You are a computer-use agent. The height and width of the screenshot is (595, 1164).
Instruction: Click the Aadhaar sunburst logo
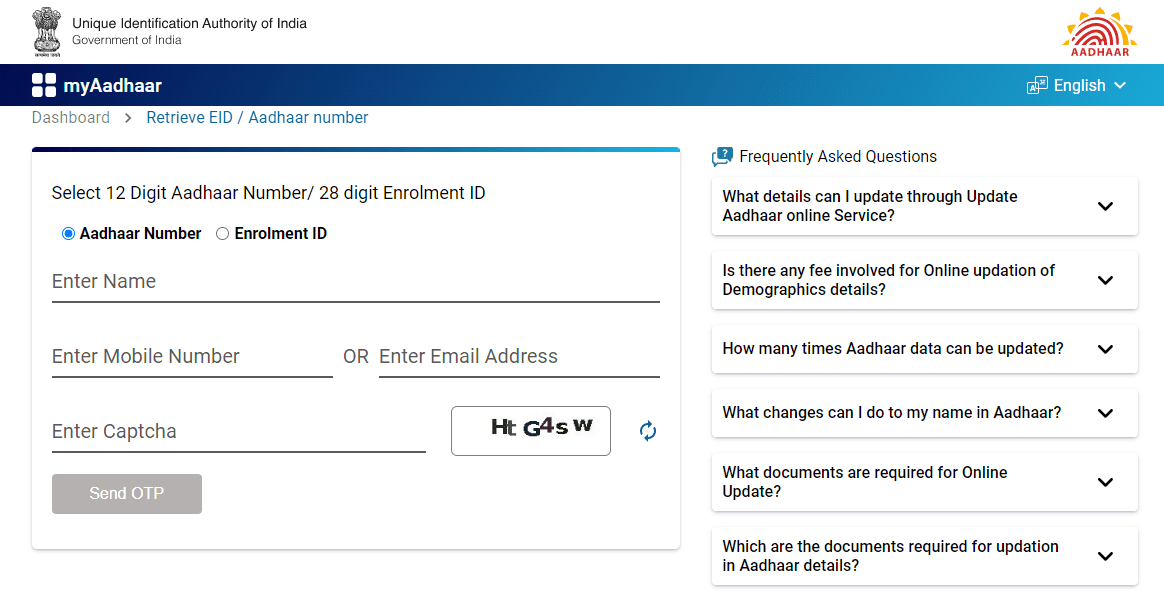click(x=1099, y=31)
